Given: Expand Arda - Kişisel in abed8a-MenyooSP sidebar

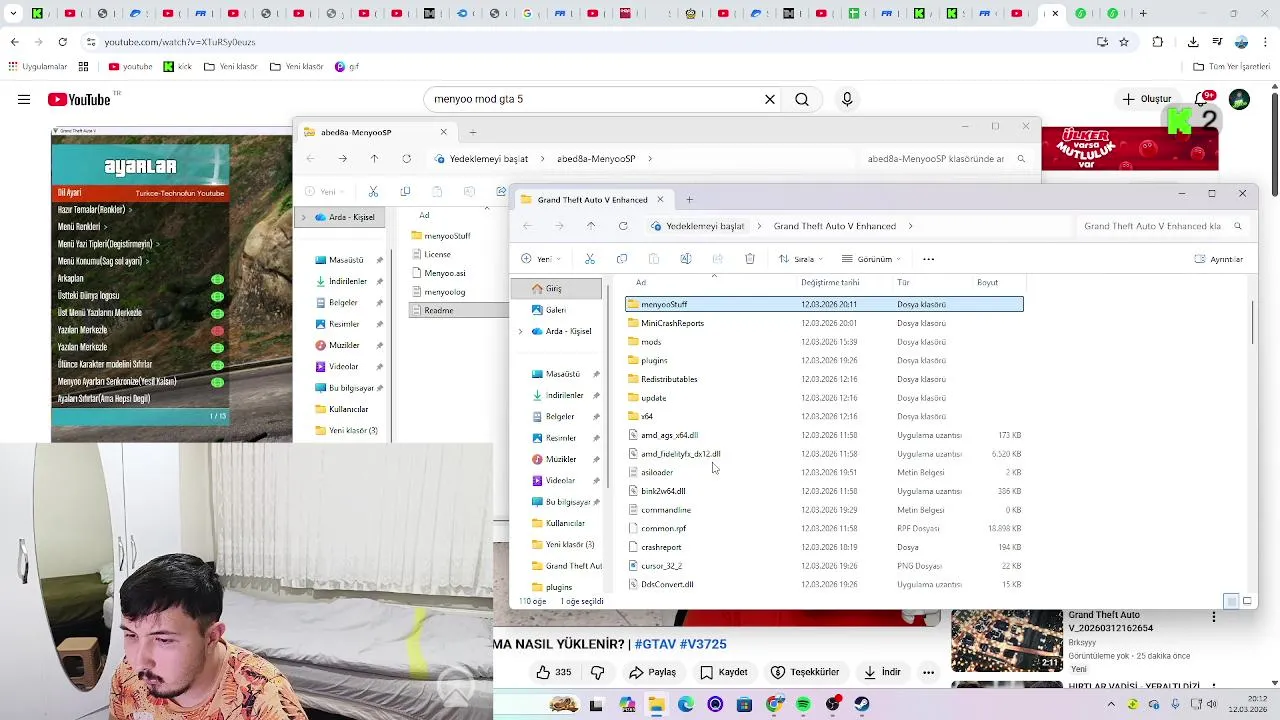Looking at the screenshot, I should 304,217.
